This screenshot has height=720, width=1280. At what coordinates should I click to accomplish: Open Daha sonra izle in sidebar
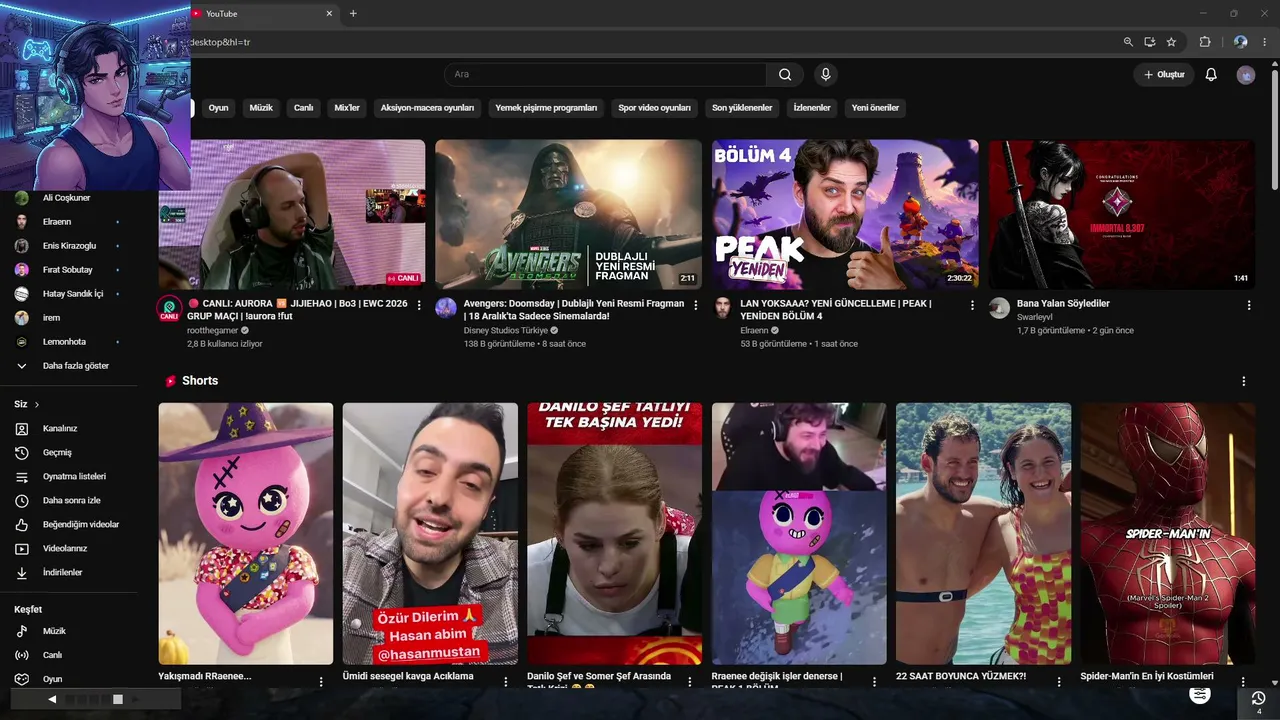pos(69,501)
